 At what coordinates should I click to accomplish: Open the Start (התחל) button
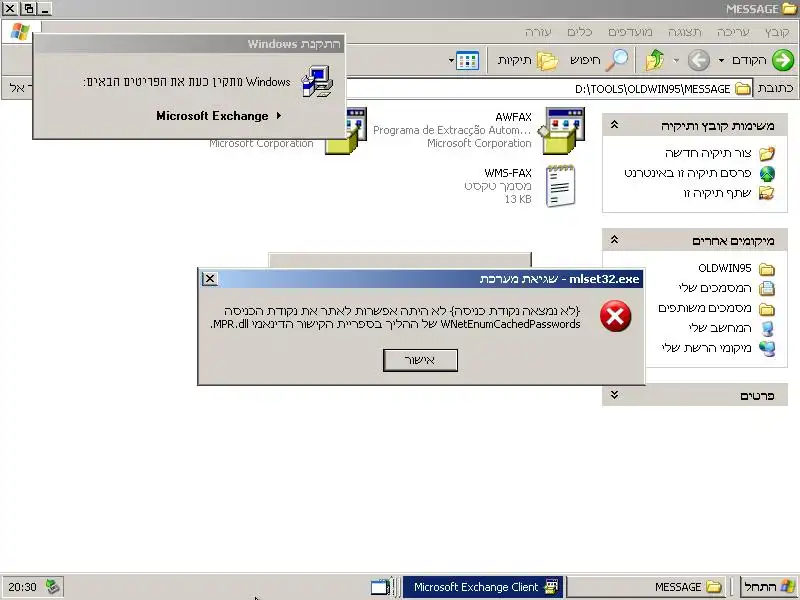pos(769,587)
